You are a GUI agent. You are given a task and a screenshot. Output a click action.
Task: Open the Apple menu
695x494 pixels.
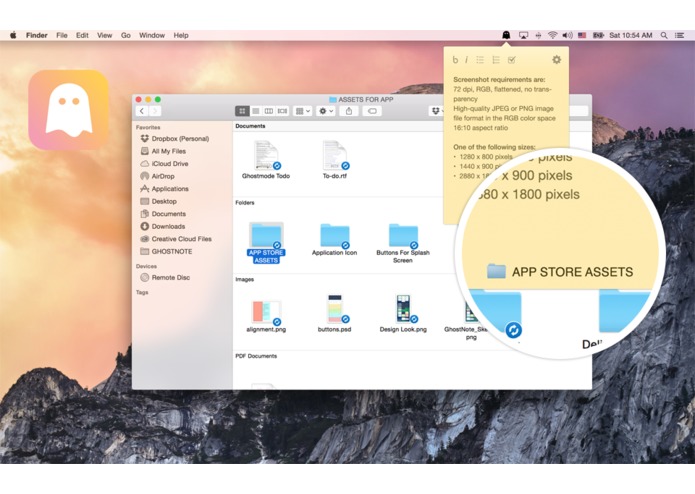pyautogui.click(x=13, y=35)
